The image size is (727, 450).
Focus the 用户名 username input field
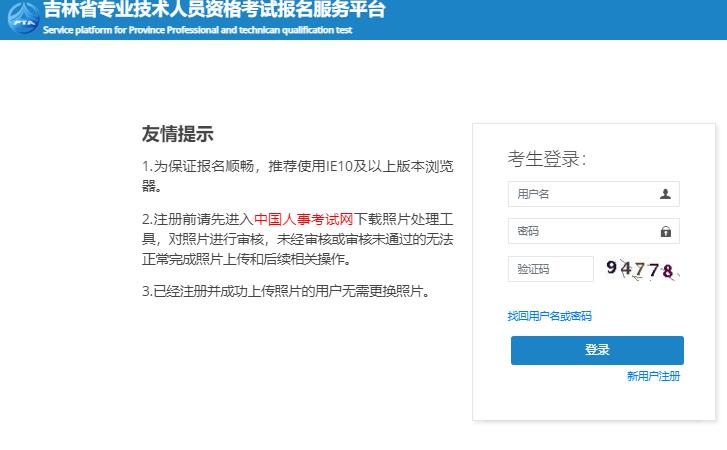593,194
